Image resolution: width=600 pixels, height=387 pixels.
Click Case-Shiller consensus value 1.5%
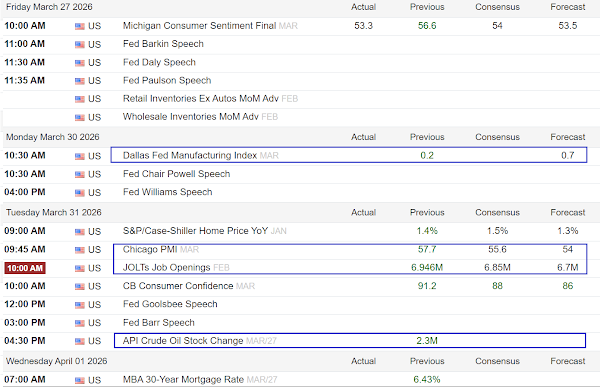(497, 231)
